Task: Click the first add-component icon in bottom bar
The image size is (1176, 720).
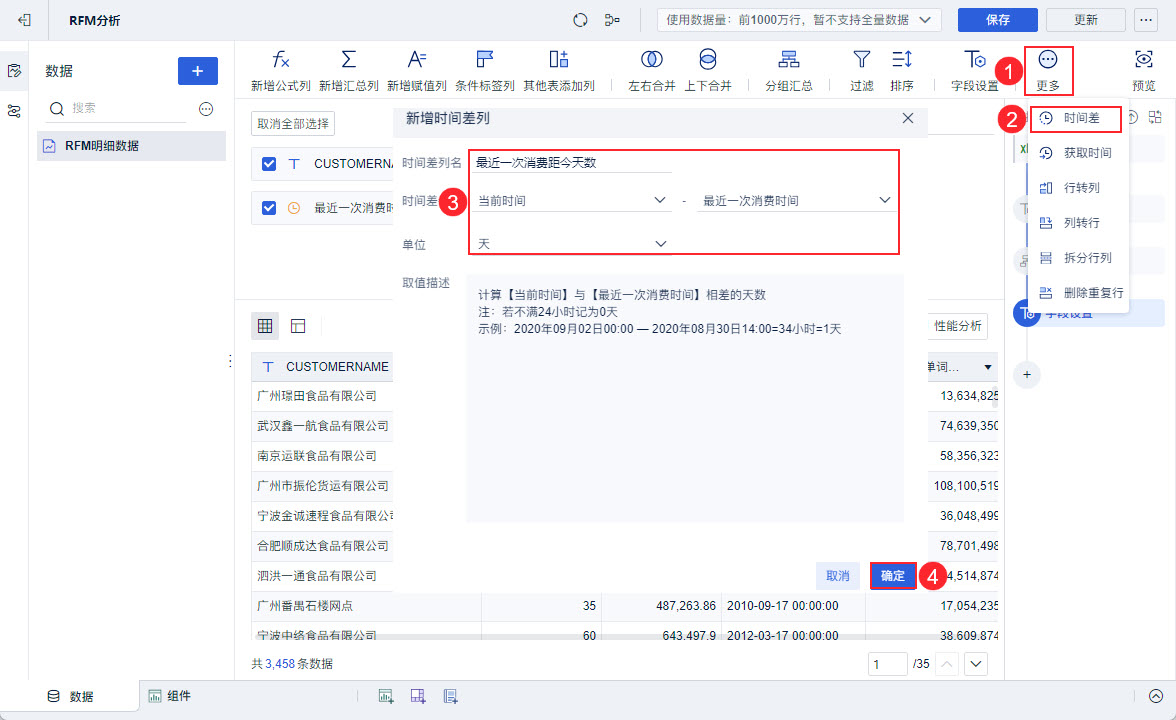Action: pyautogui.click(x=386, y=696)
